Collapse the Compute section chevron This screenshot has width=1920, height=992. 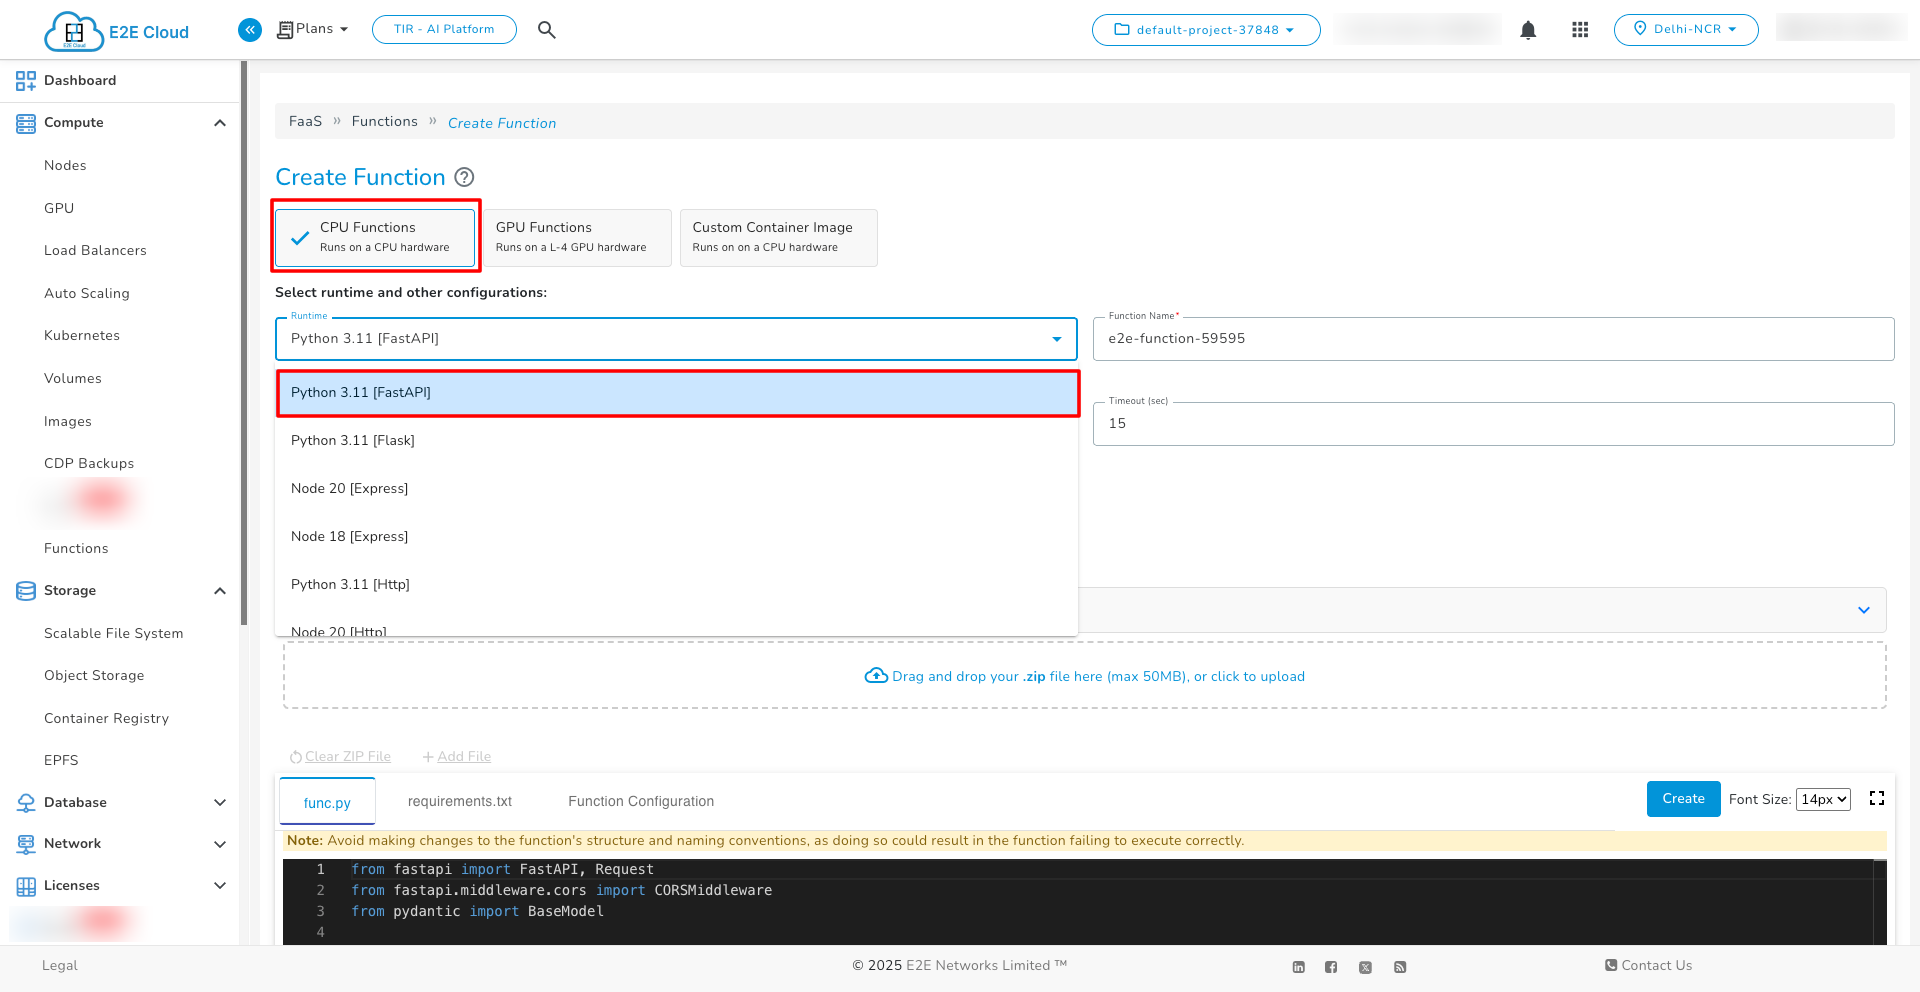pos(220,123)
